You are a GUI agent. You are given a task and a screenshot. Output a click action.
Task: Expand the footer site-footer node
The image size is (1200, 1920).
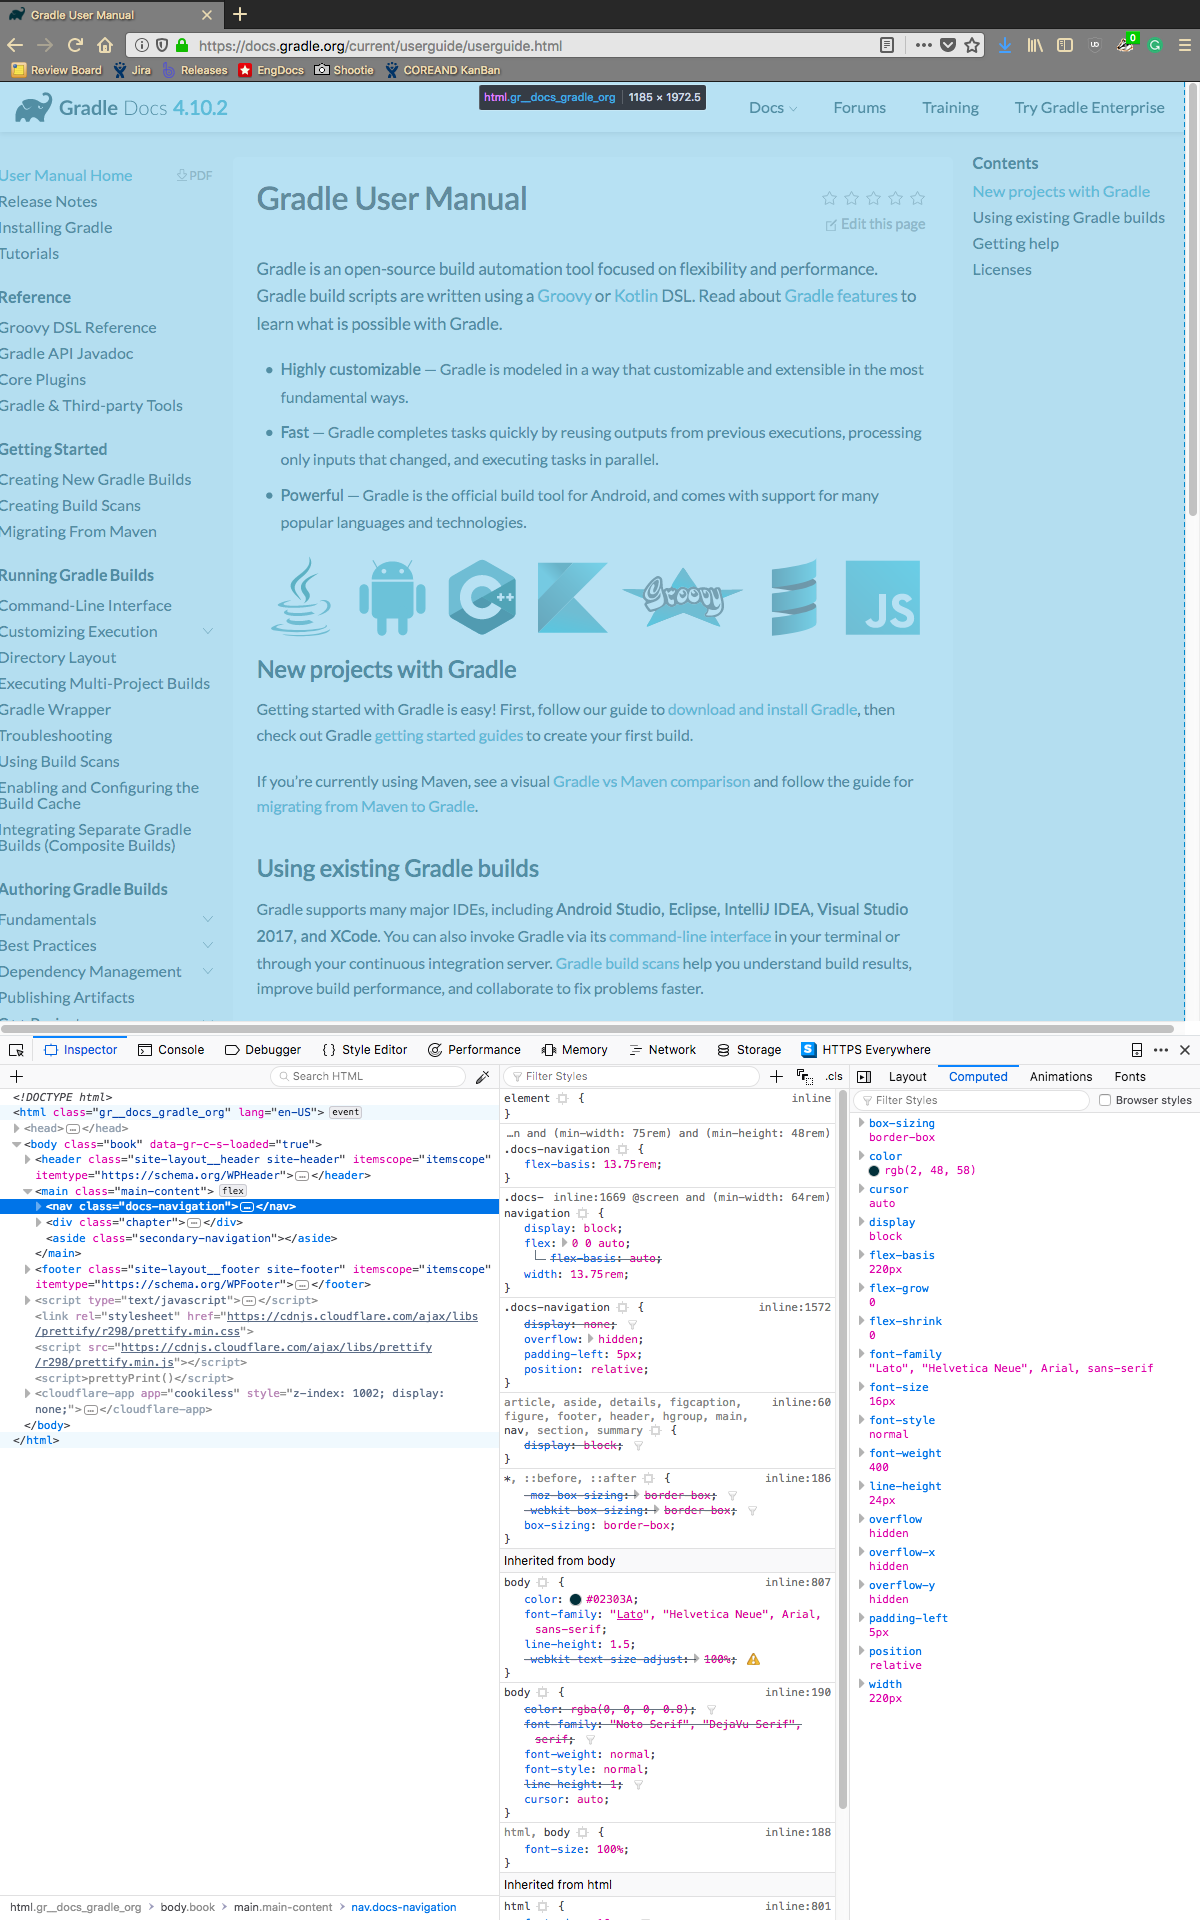click(x=28, y=1269)
